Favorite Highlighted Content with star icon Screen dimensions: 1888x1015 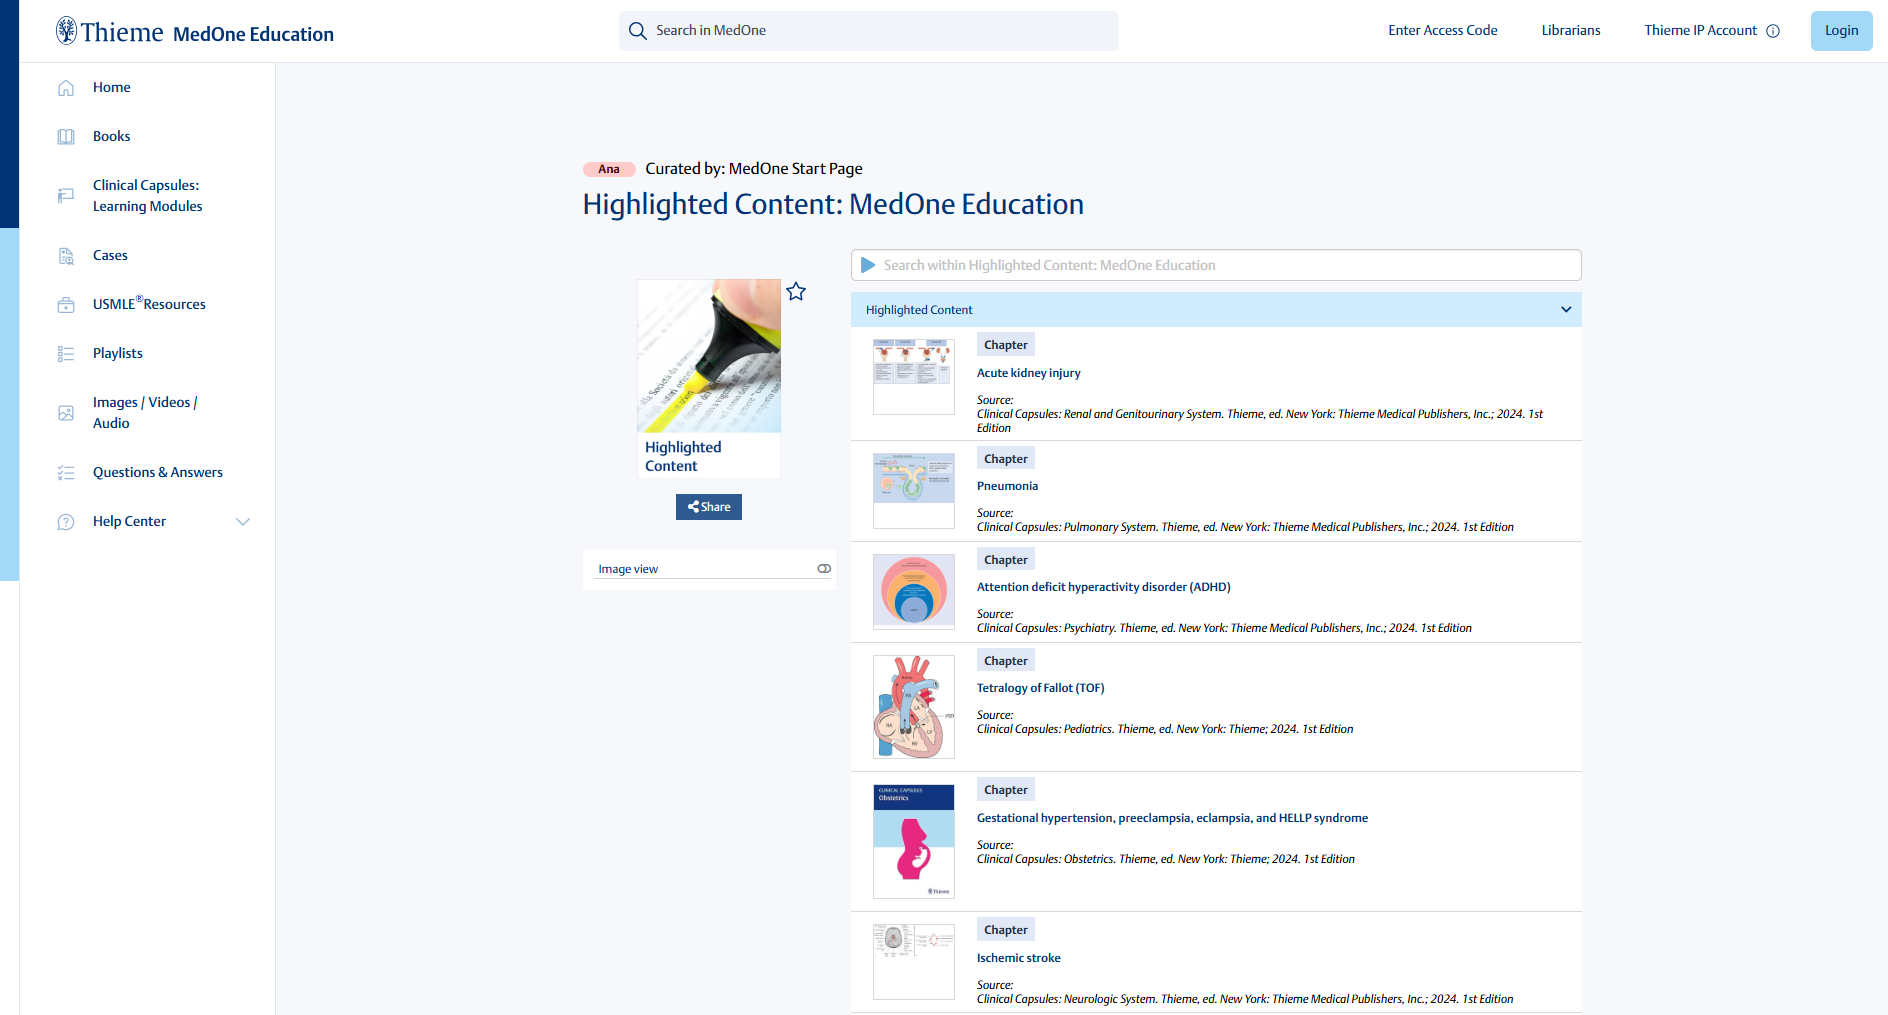click(796, 292)
